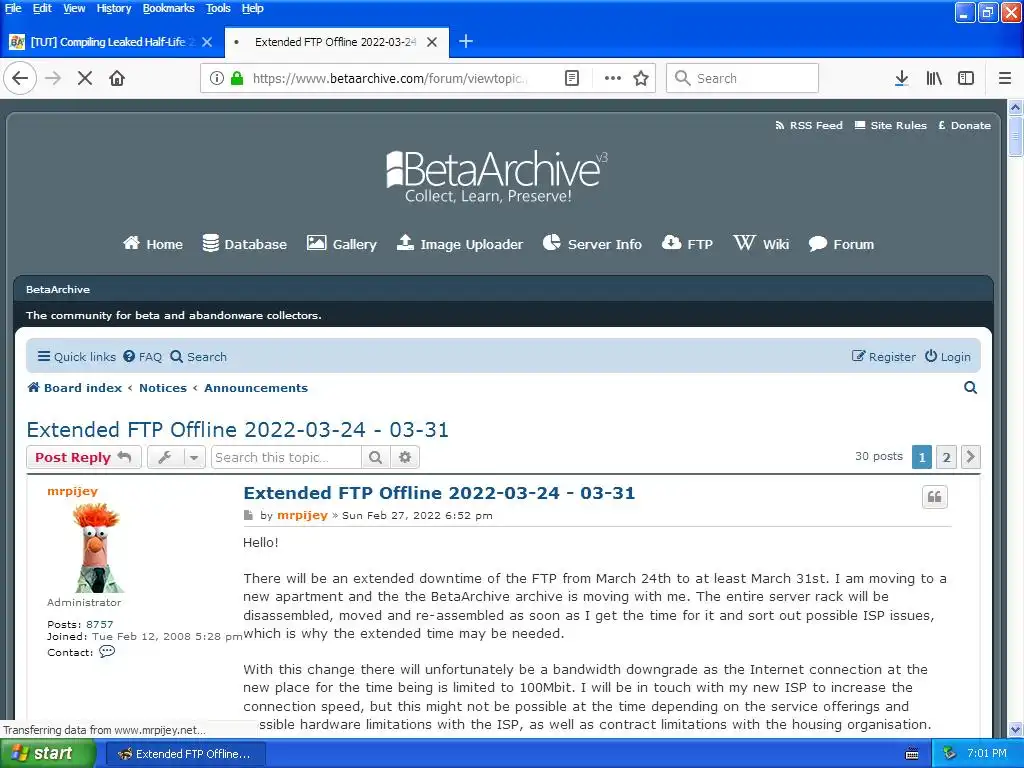
Task: Open Gallery in site navigation
Action: point(342,244)
